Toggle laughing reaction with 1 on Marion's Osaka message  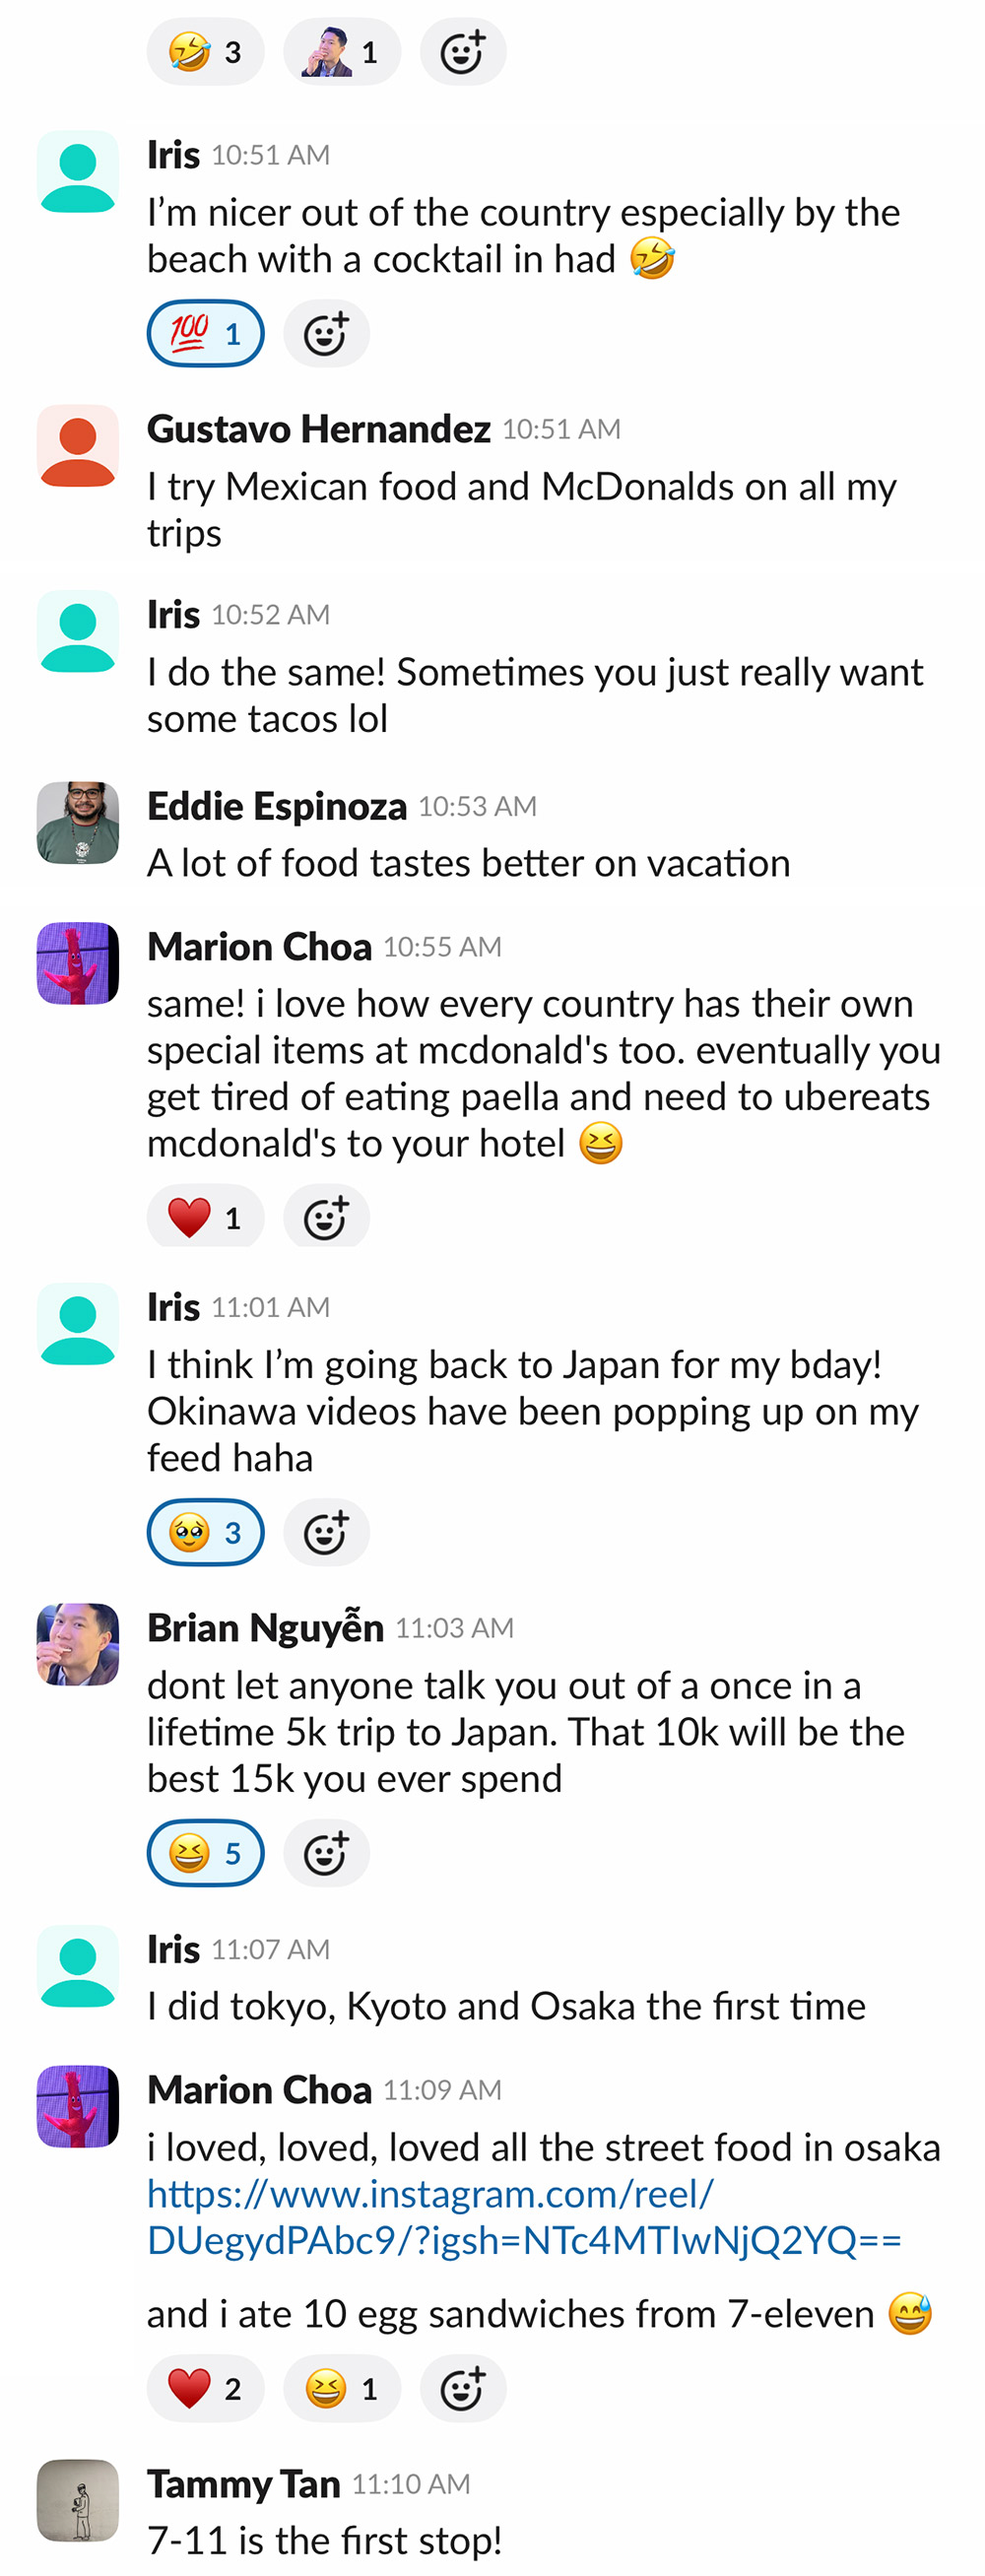coord(341,2388)
